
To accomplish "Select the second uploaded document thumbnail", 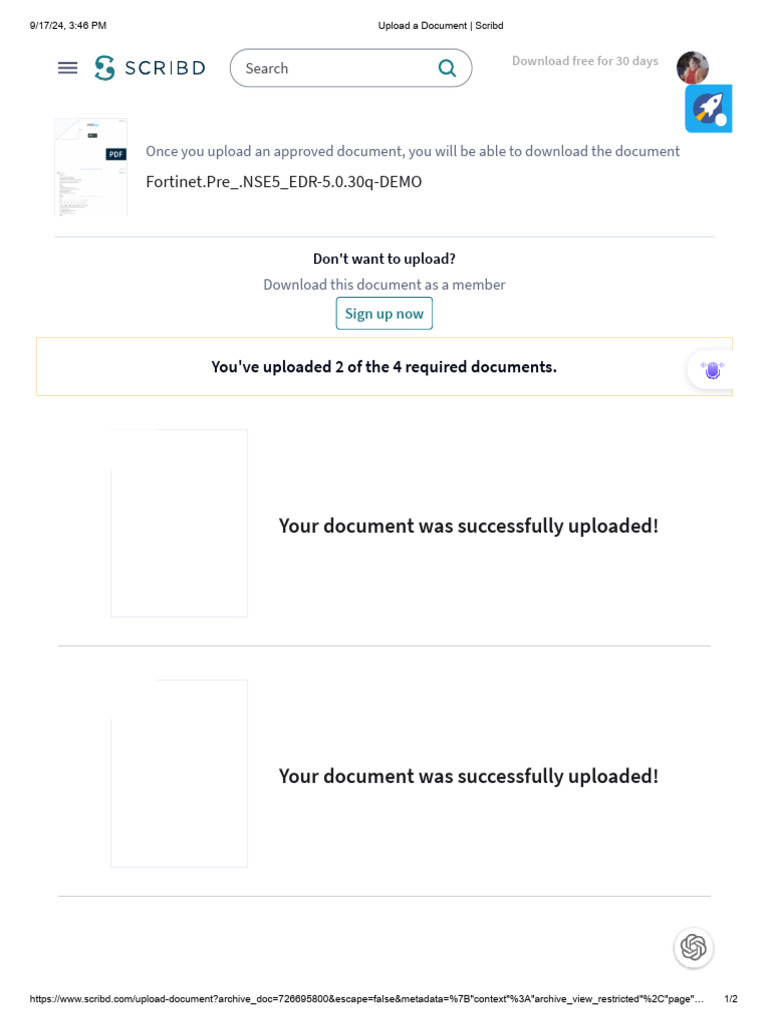I will tap(179, 773).
